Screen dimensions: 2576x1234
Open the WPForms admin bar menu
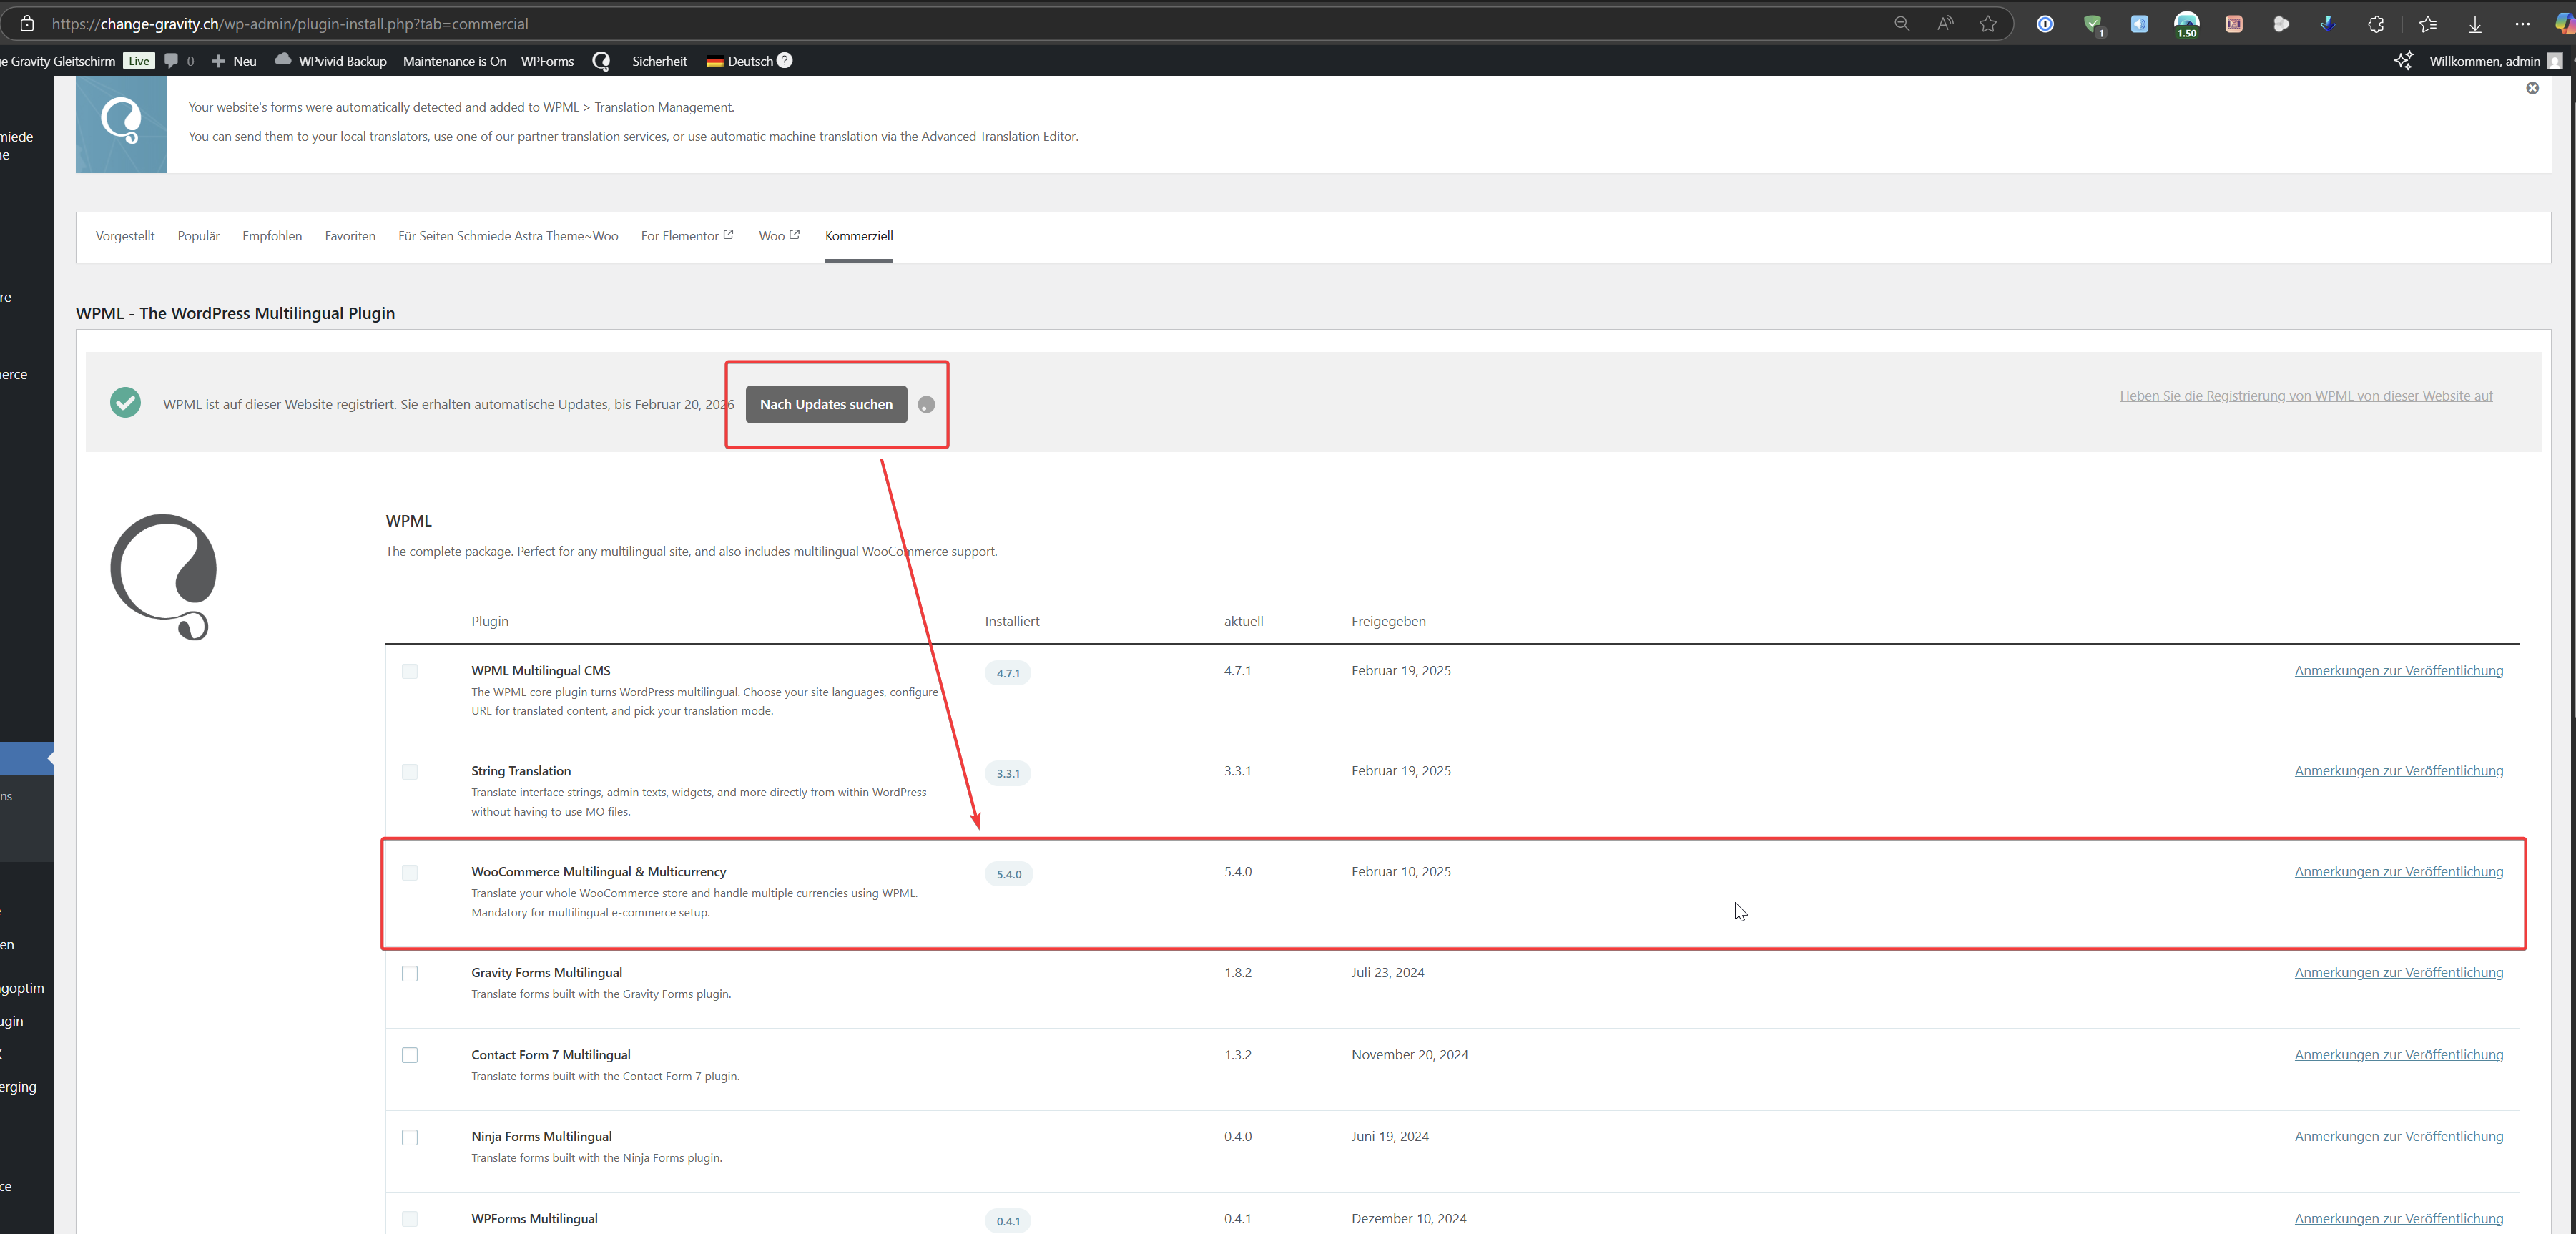point(547,61)
